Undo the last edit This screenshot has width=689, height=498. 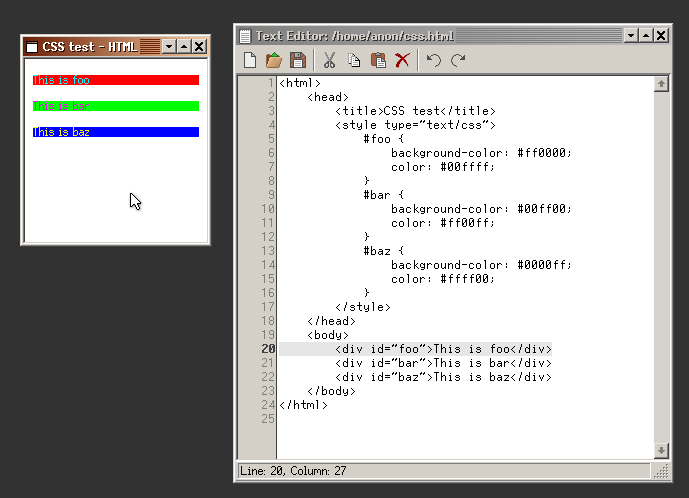[434, 60]
